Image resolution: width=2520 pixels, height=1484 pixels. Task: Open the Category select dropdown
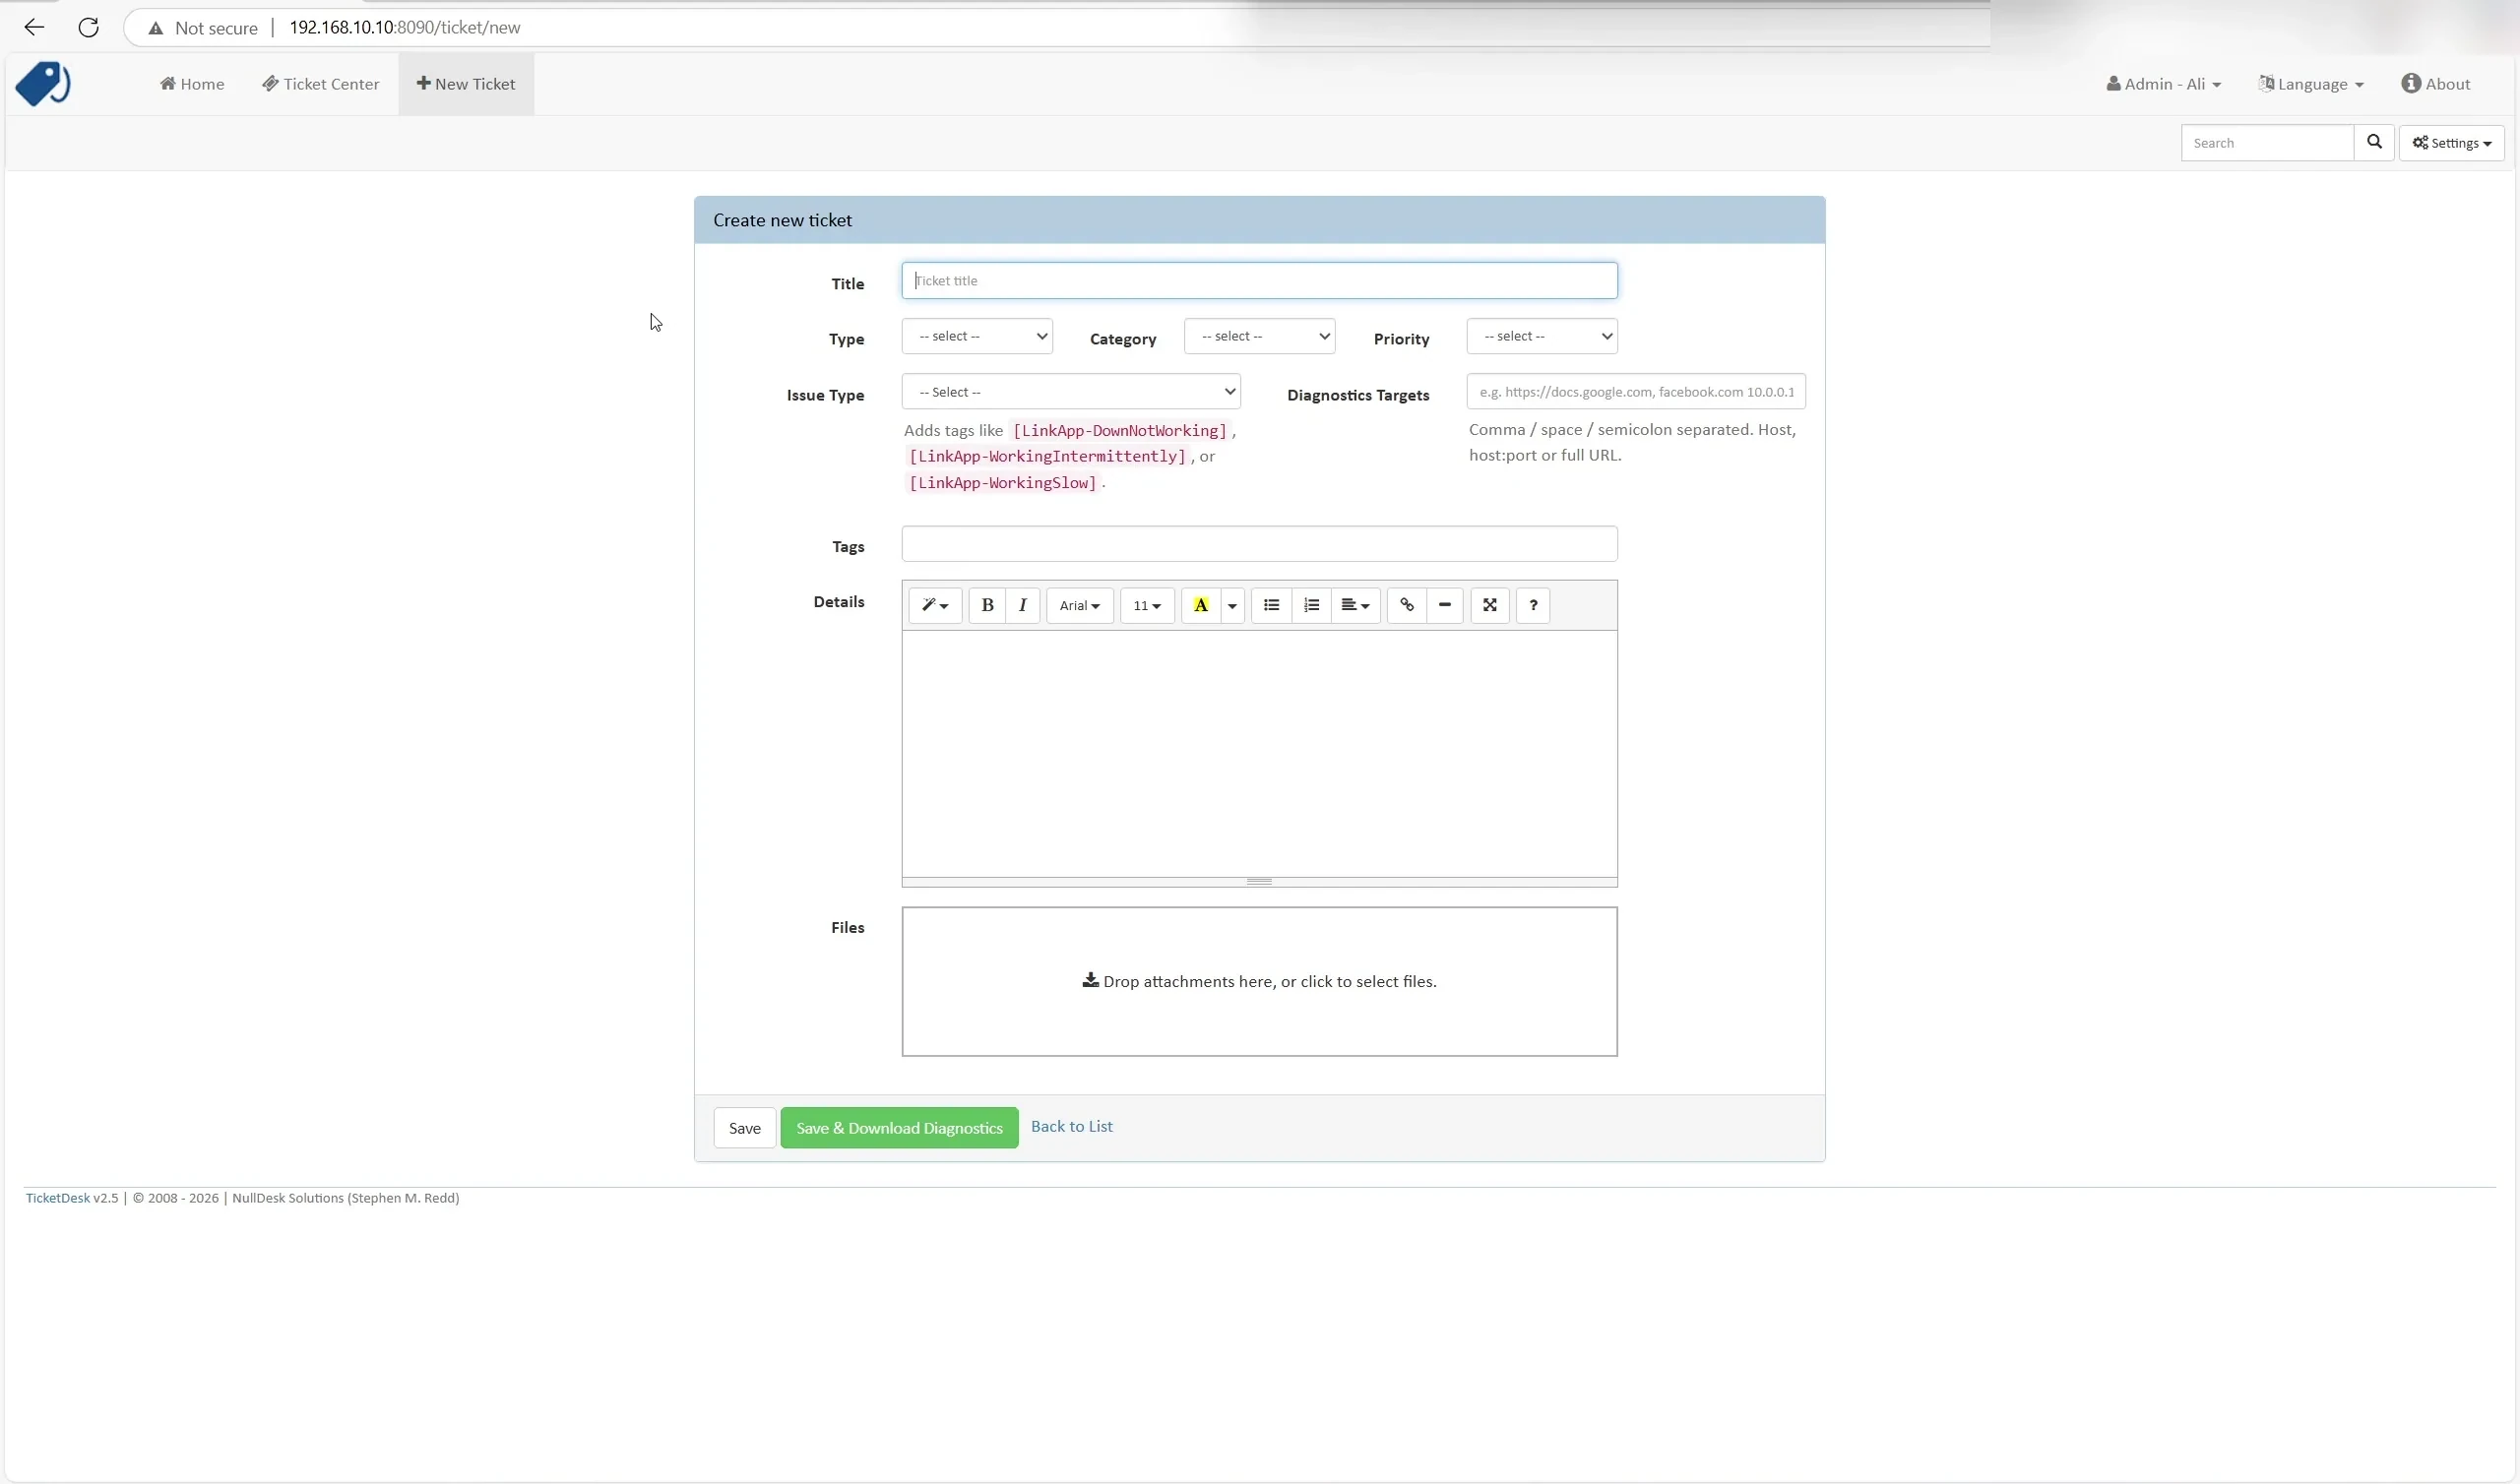pyautogui.click(x=1259, y=337)
